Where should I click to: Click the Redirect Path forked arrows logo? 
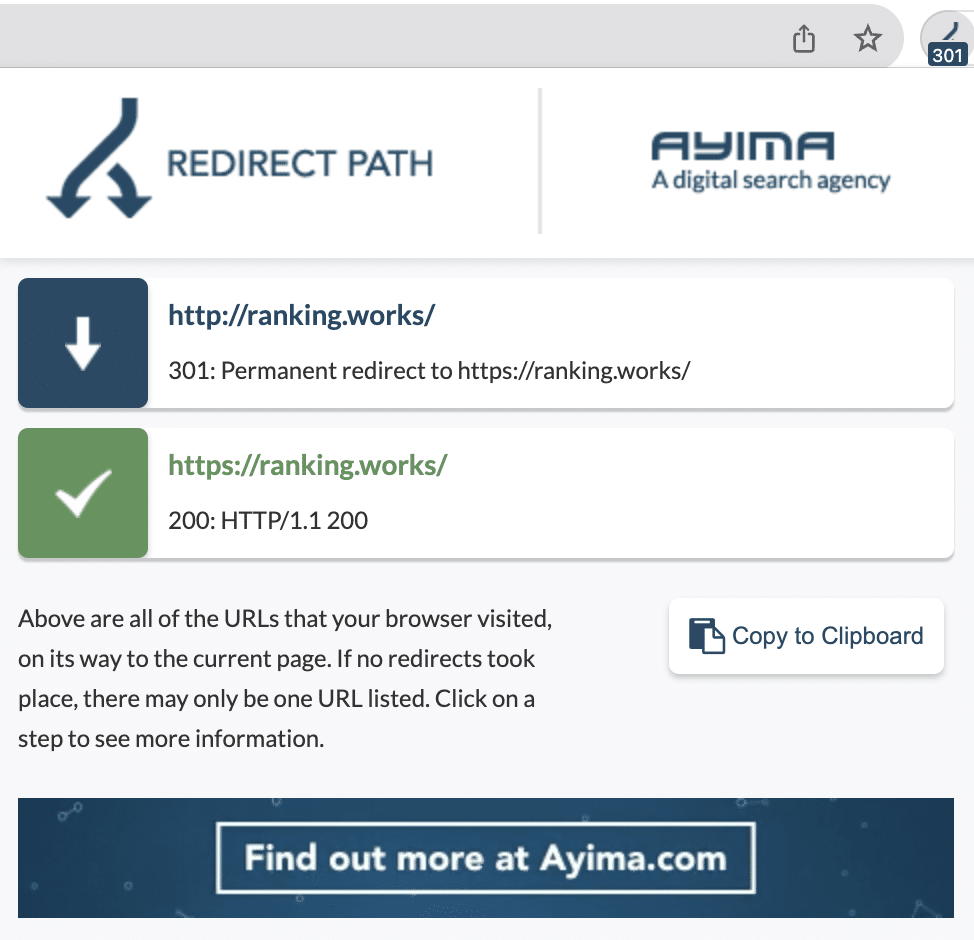pyautogui.click(x=99, y=158)
